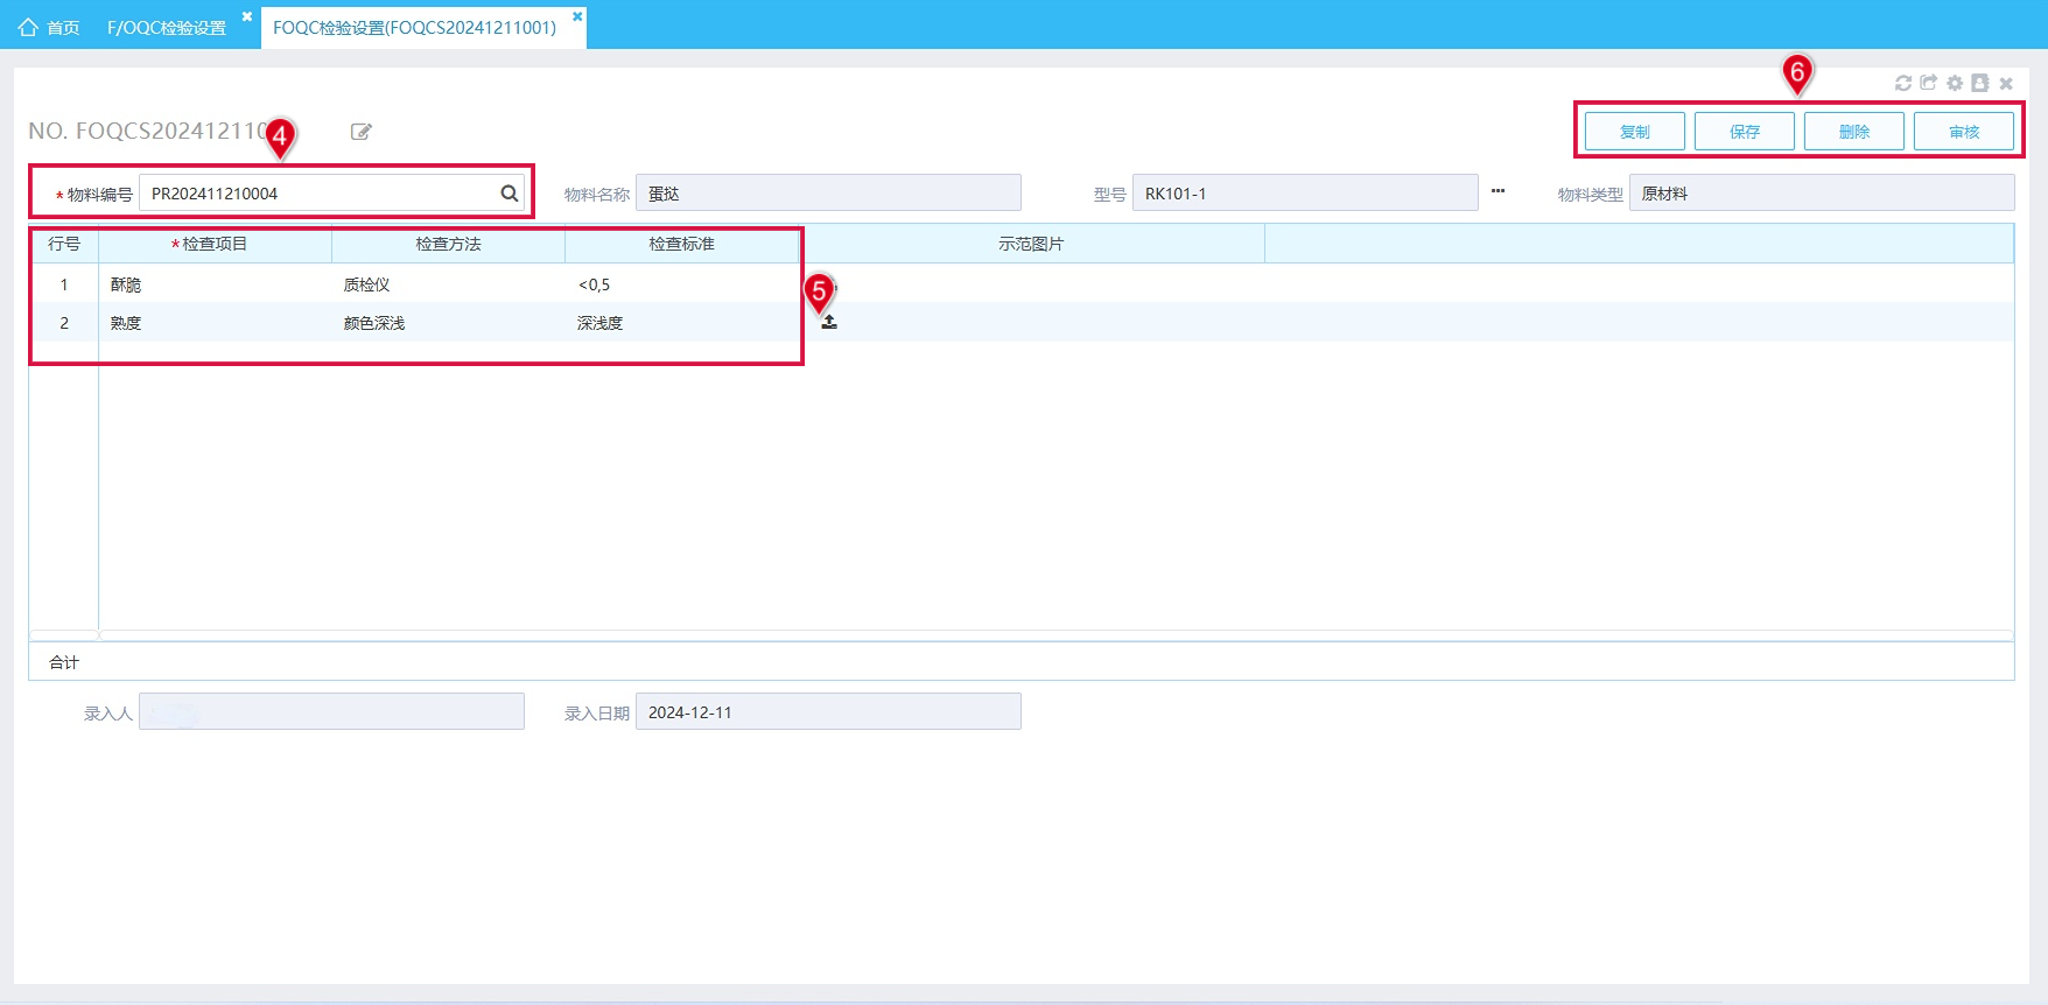Click the ellipsis icon after 型号 field
2048x1005 pixels.
1497,191
